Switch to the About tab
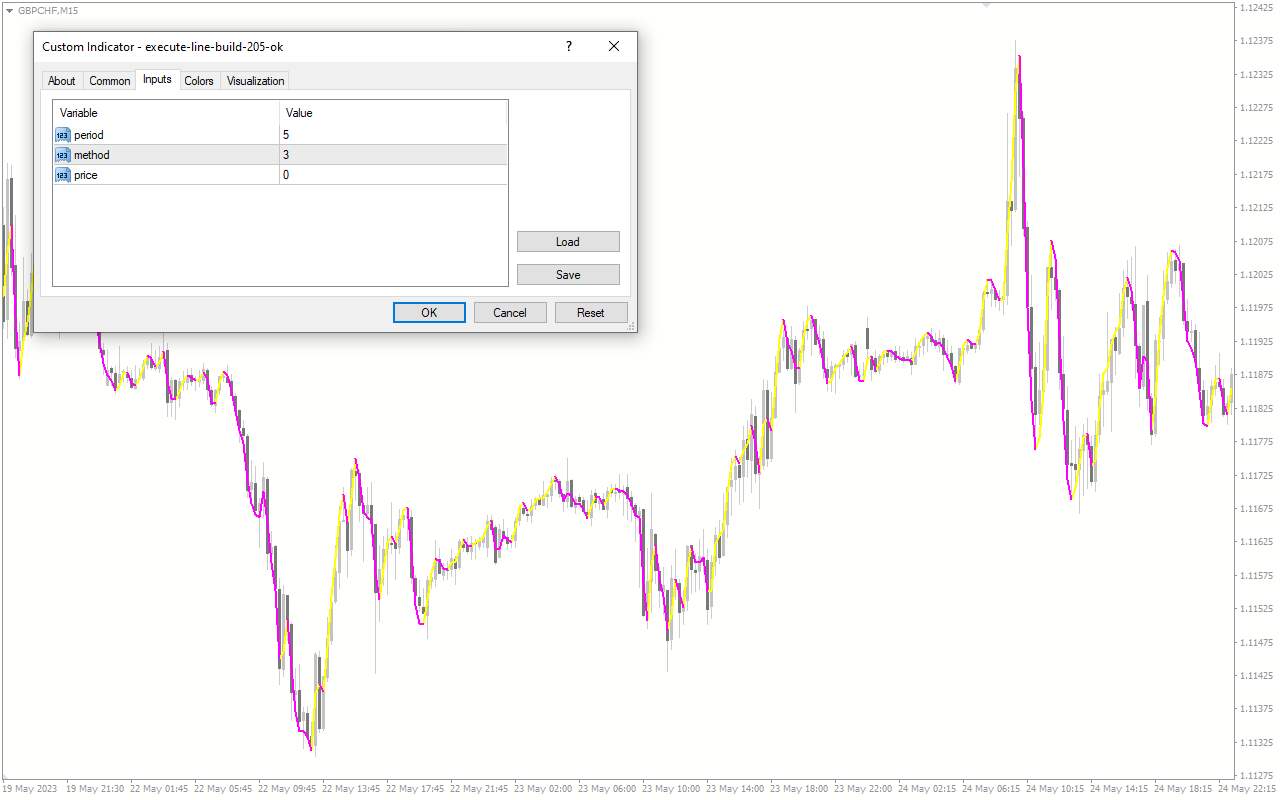Screen dimensions: 1280x800 [61, 81]
